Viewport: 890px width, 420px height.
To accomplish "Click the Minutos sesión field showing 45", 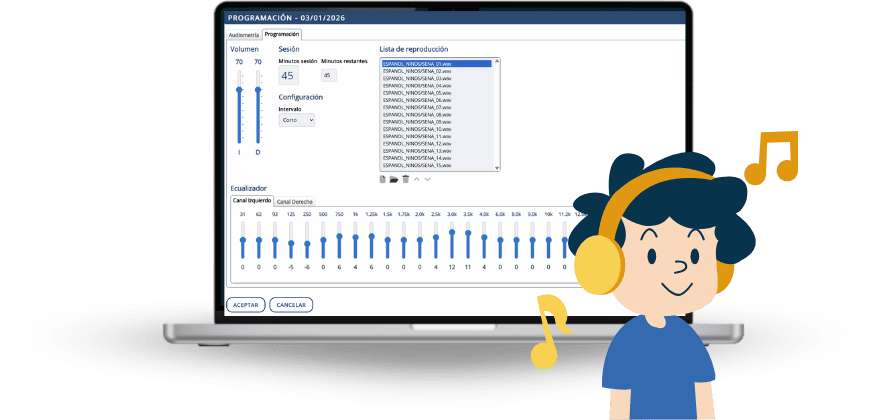I will coord(288,75).
